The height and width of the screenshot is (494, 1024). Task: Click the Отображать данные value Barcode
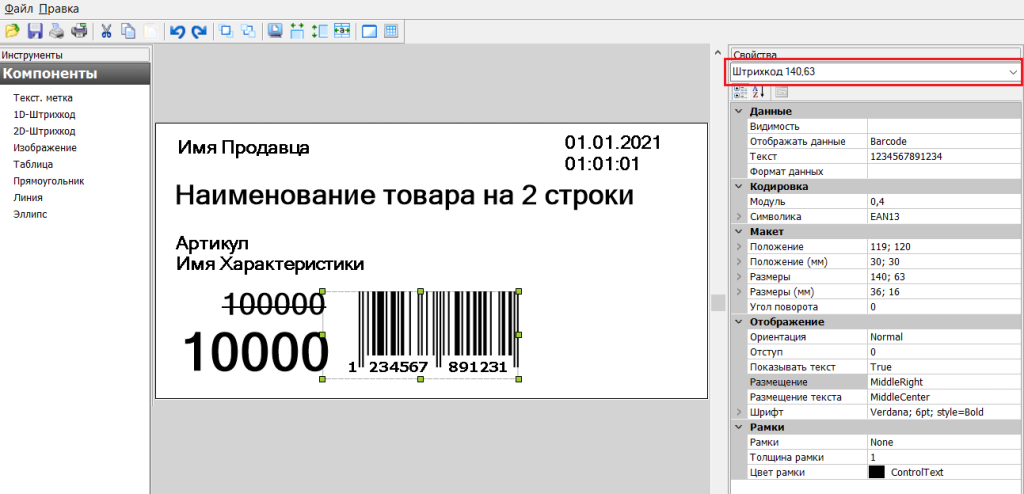[944, 141]
